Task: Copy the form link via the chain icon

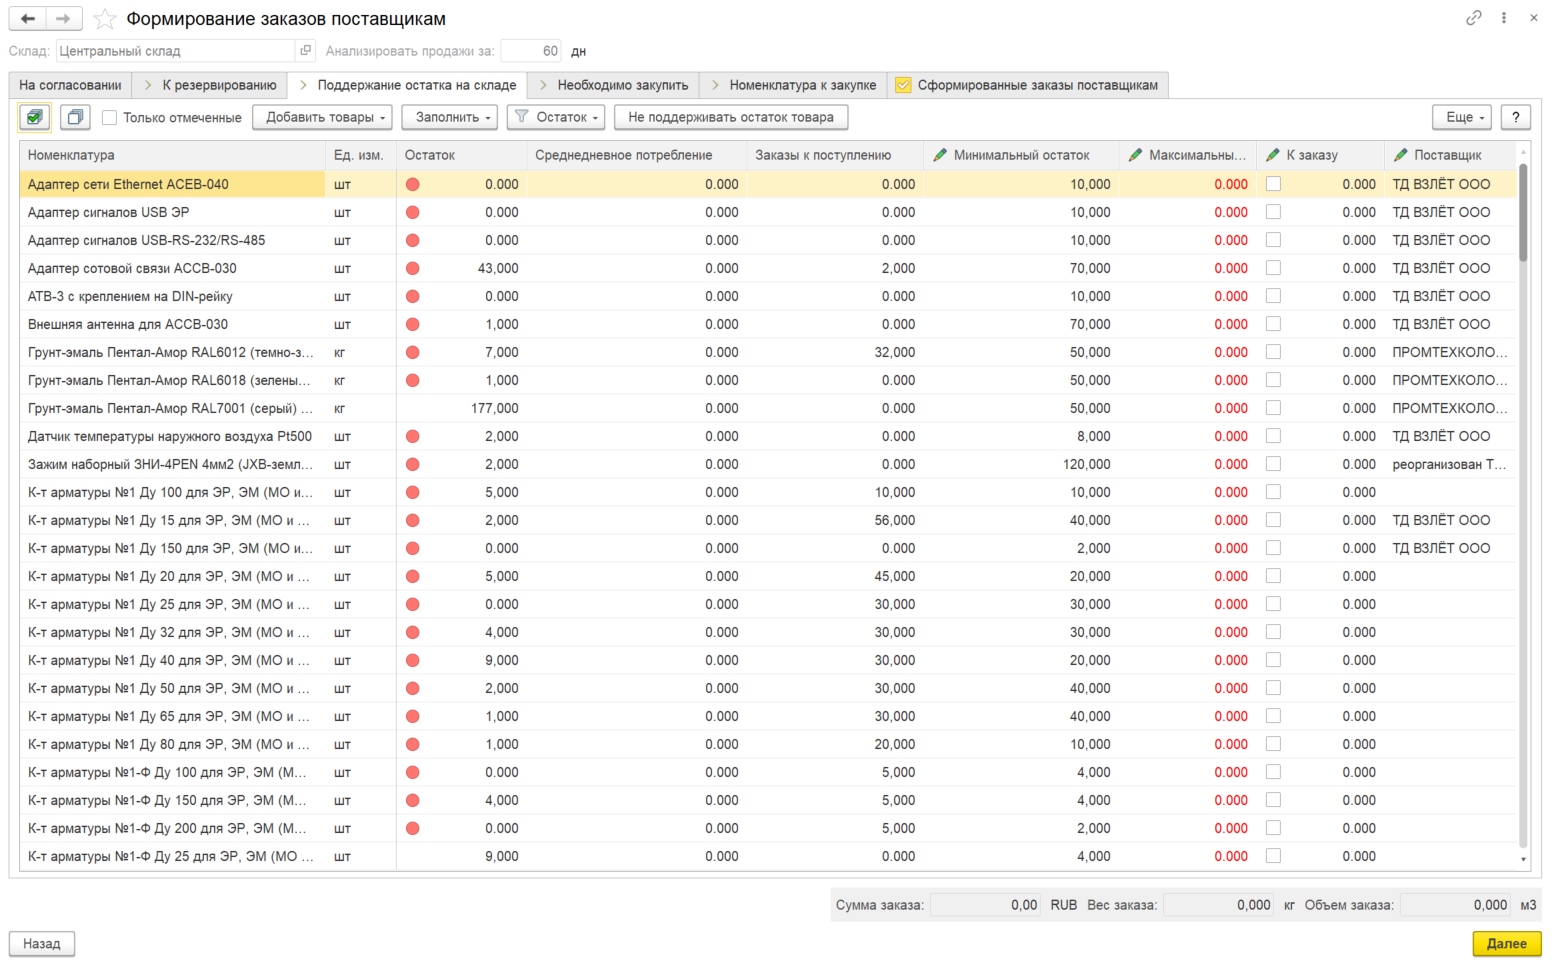Action: [x=1473, y=18]
